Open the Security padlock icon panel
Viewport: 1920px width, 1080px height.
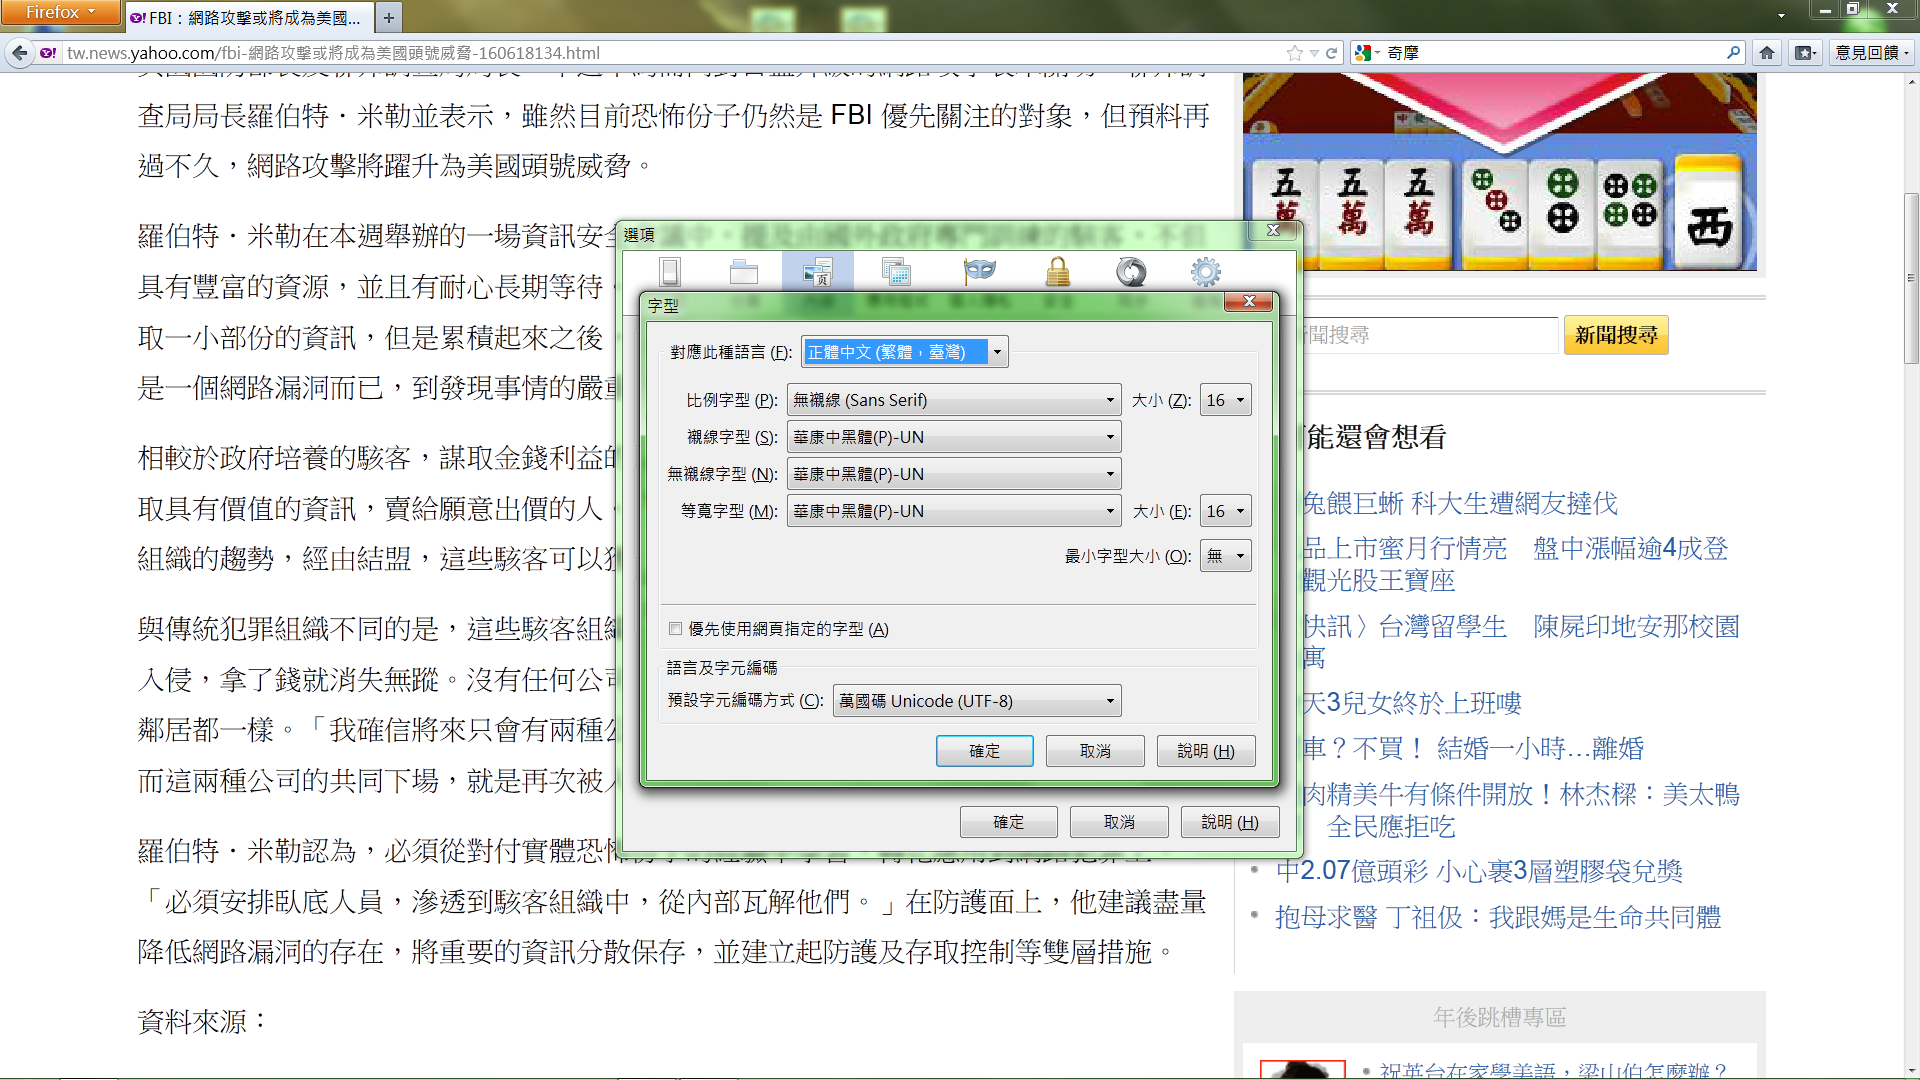(x=1057, y=272)
